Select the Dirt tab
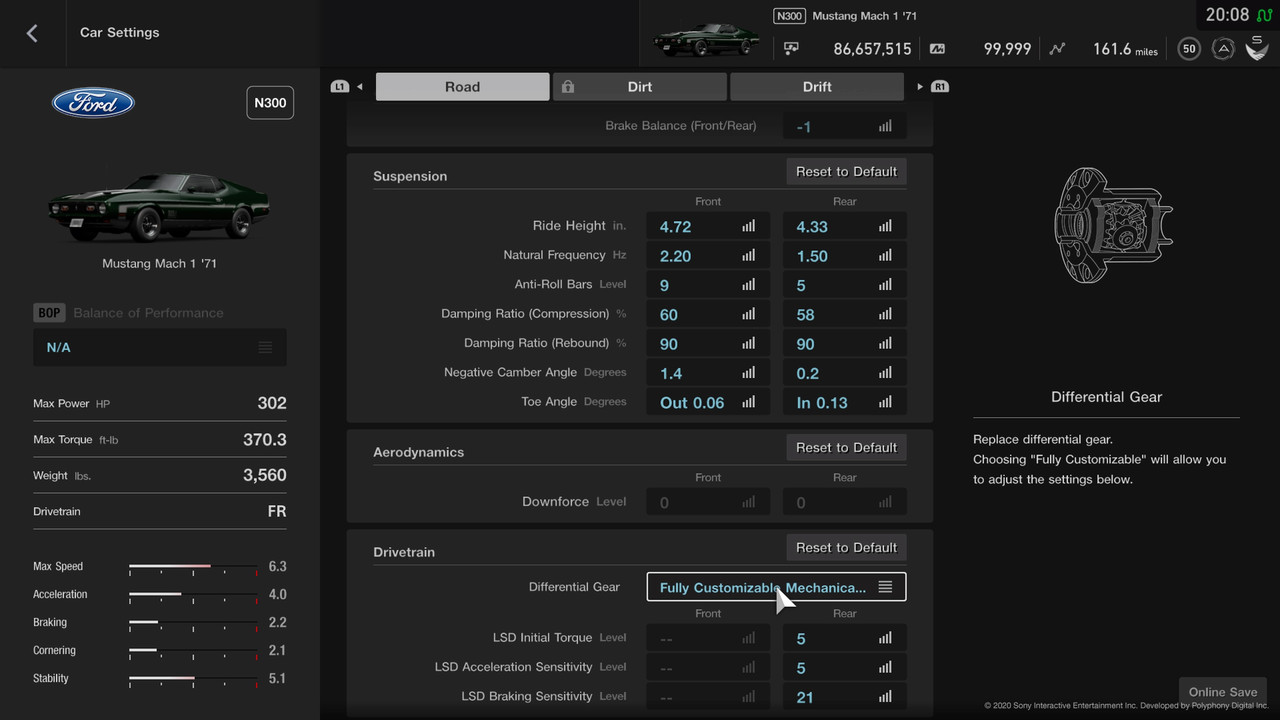Screen dimensions: 1280x720 pos(640,87)
